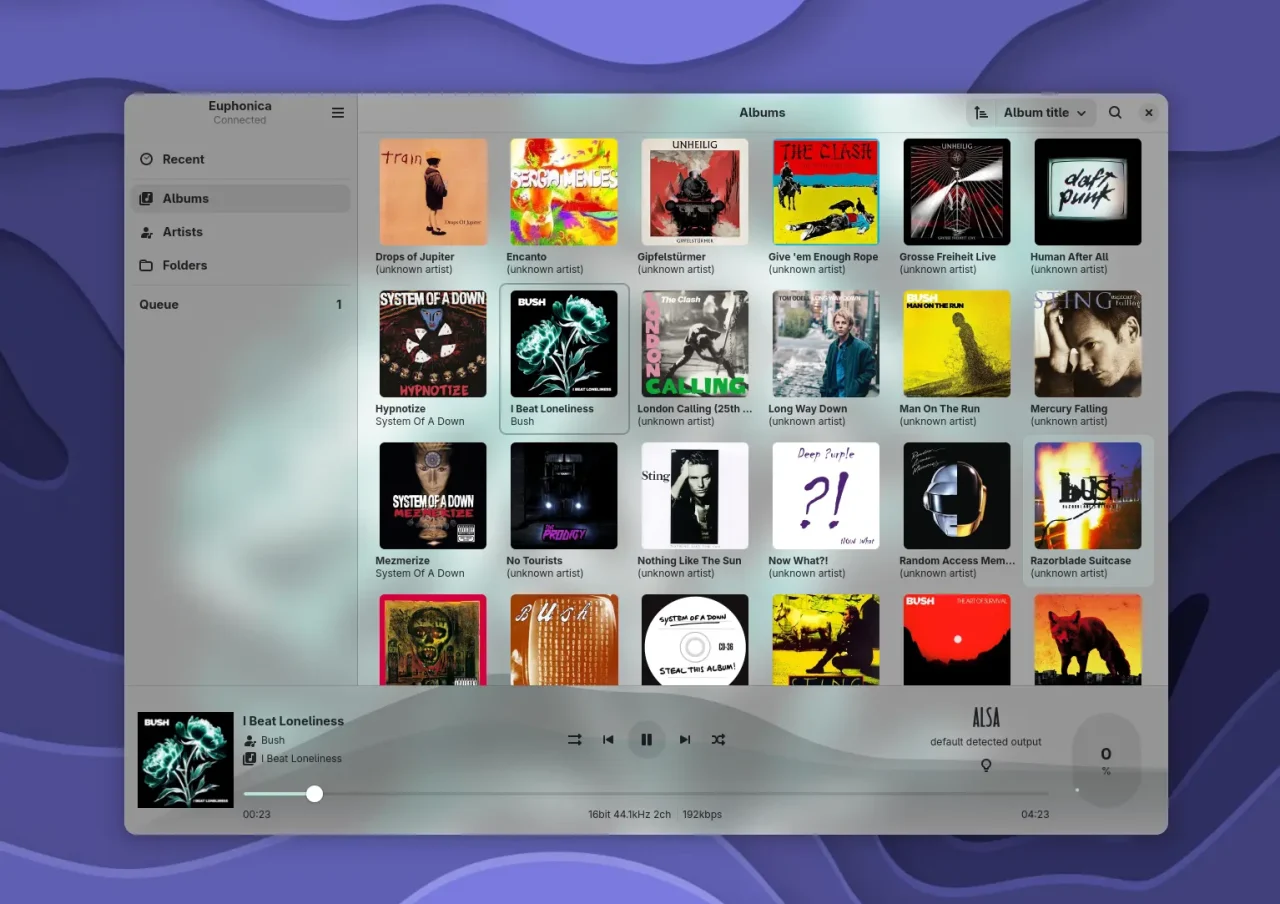Open the Human After All album

pos(1087,192)
